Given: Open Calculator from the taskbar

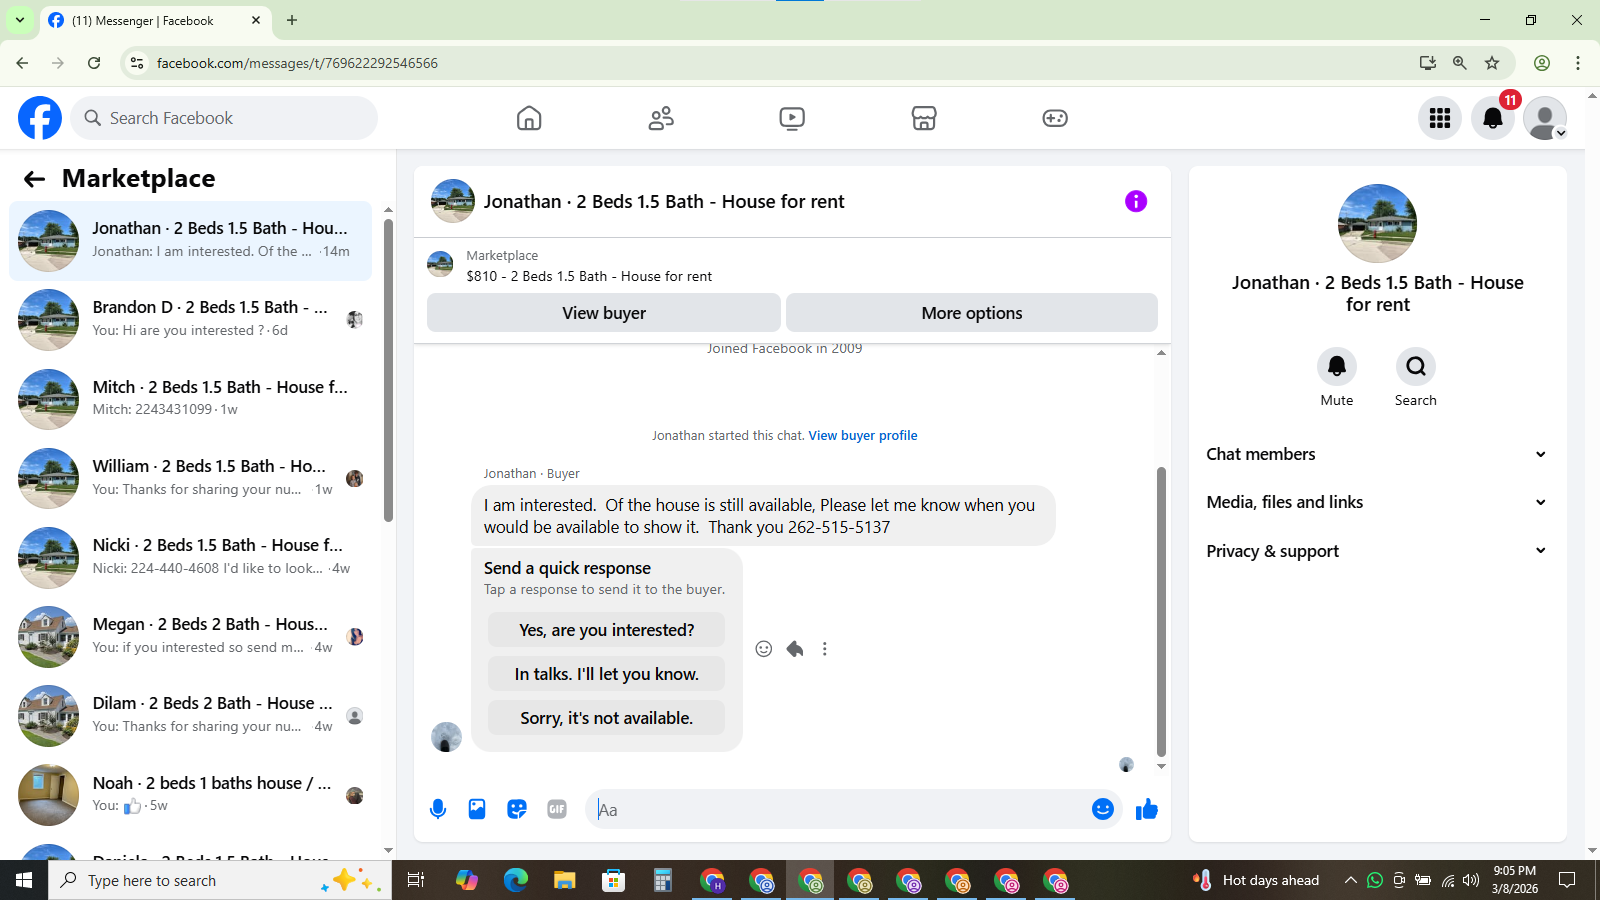Looking at the screenshot, I should [662, 880].
